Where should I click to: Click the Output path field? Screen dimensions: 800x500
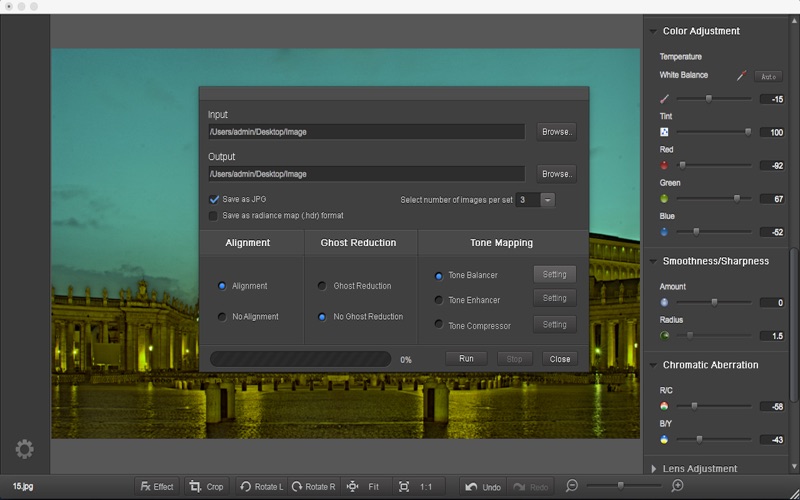click(x=366, y=174)
